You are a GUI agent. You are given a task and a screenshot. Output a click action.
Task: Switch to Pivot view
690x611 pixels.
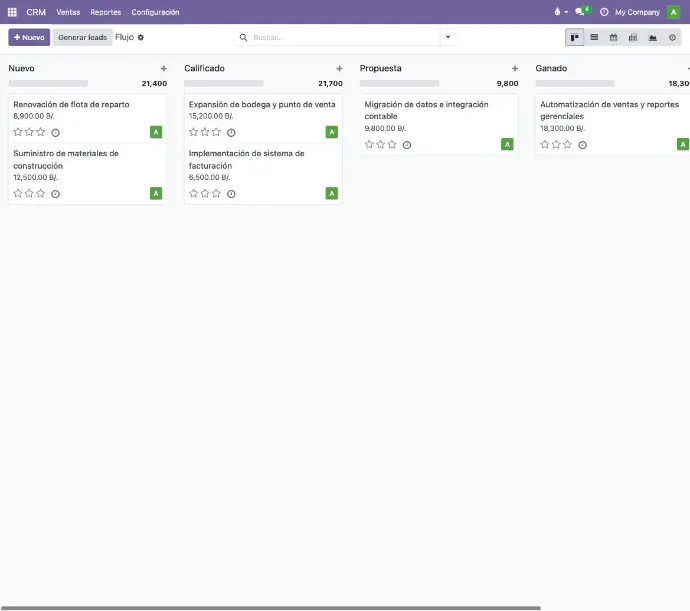point(633,37)
